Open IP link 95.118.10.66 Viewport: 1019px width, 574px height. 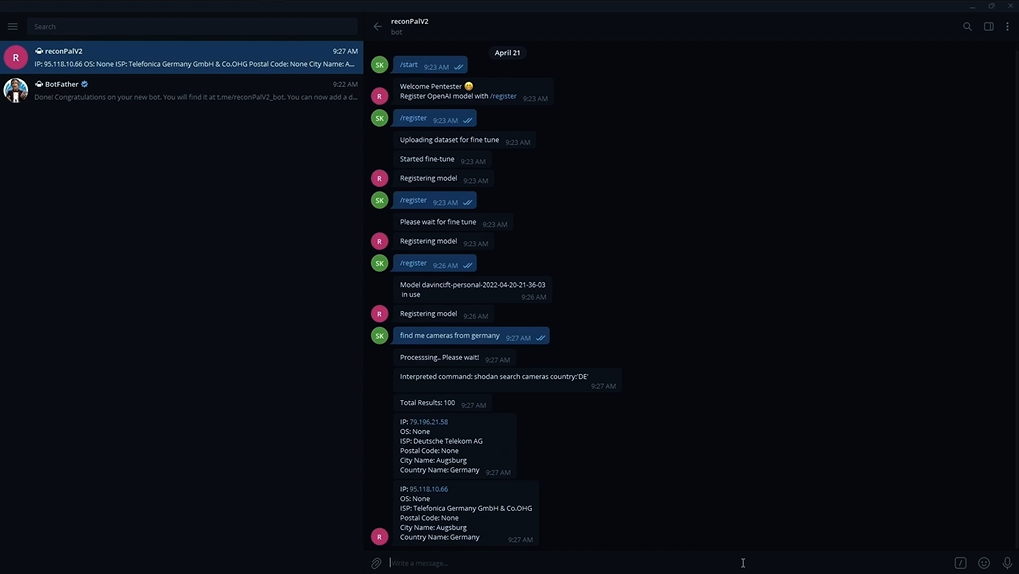pos(428,489)
